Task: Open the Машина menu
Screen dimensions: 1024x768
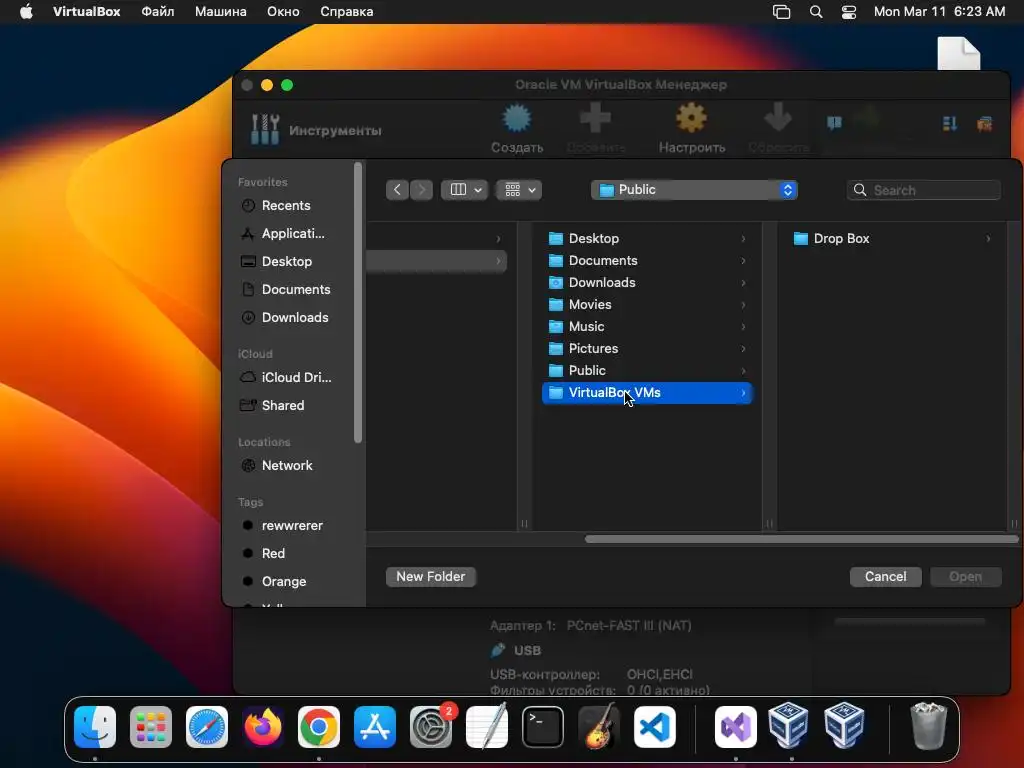Action: click(x=221, y=12)
